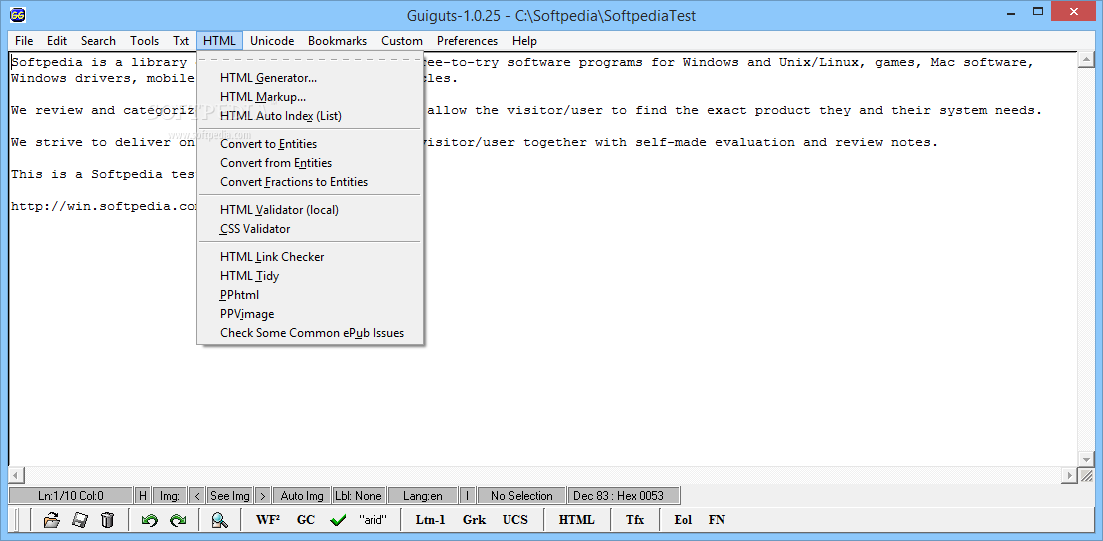Click the vertical scrollbar down arrow

(1086, 459)
